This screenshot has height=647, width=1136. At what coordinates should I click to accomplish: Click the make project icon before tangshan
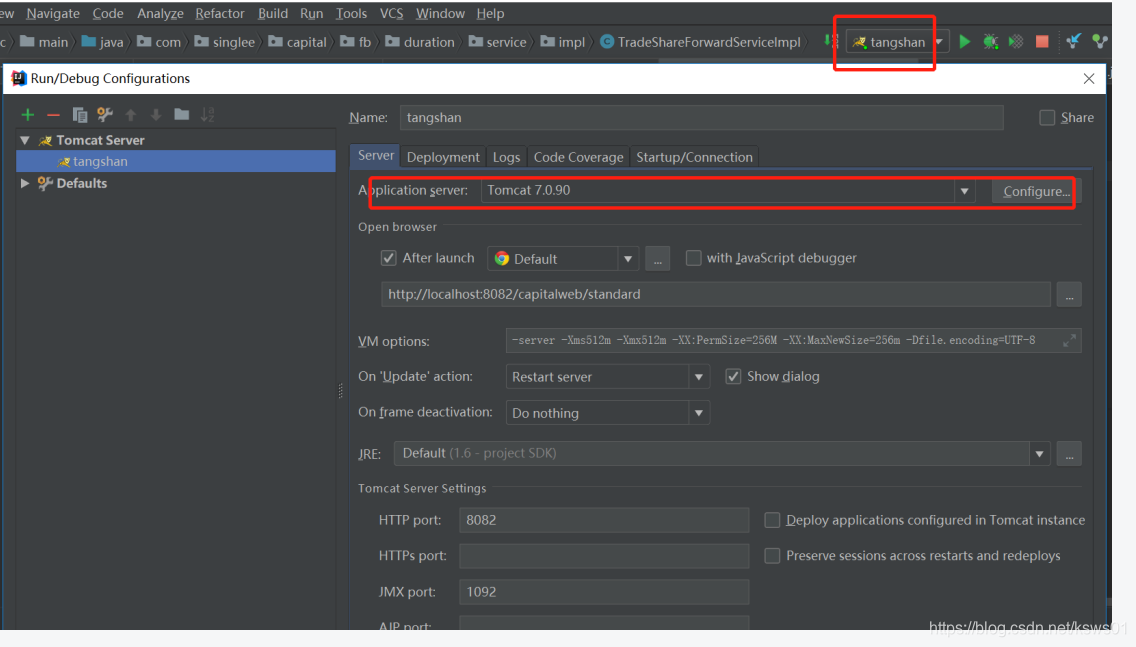click(831, 41)
